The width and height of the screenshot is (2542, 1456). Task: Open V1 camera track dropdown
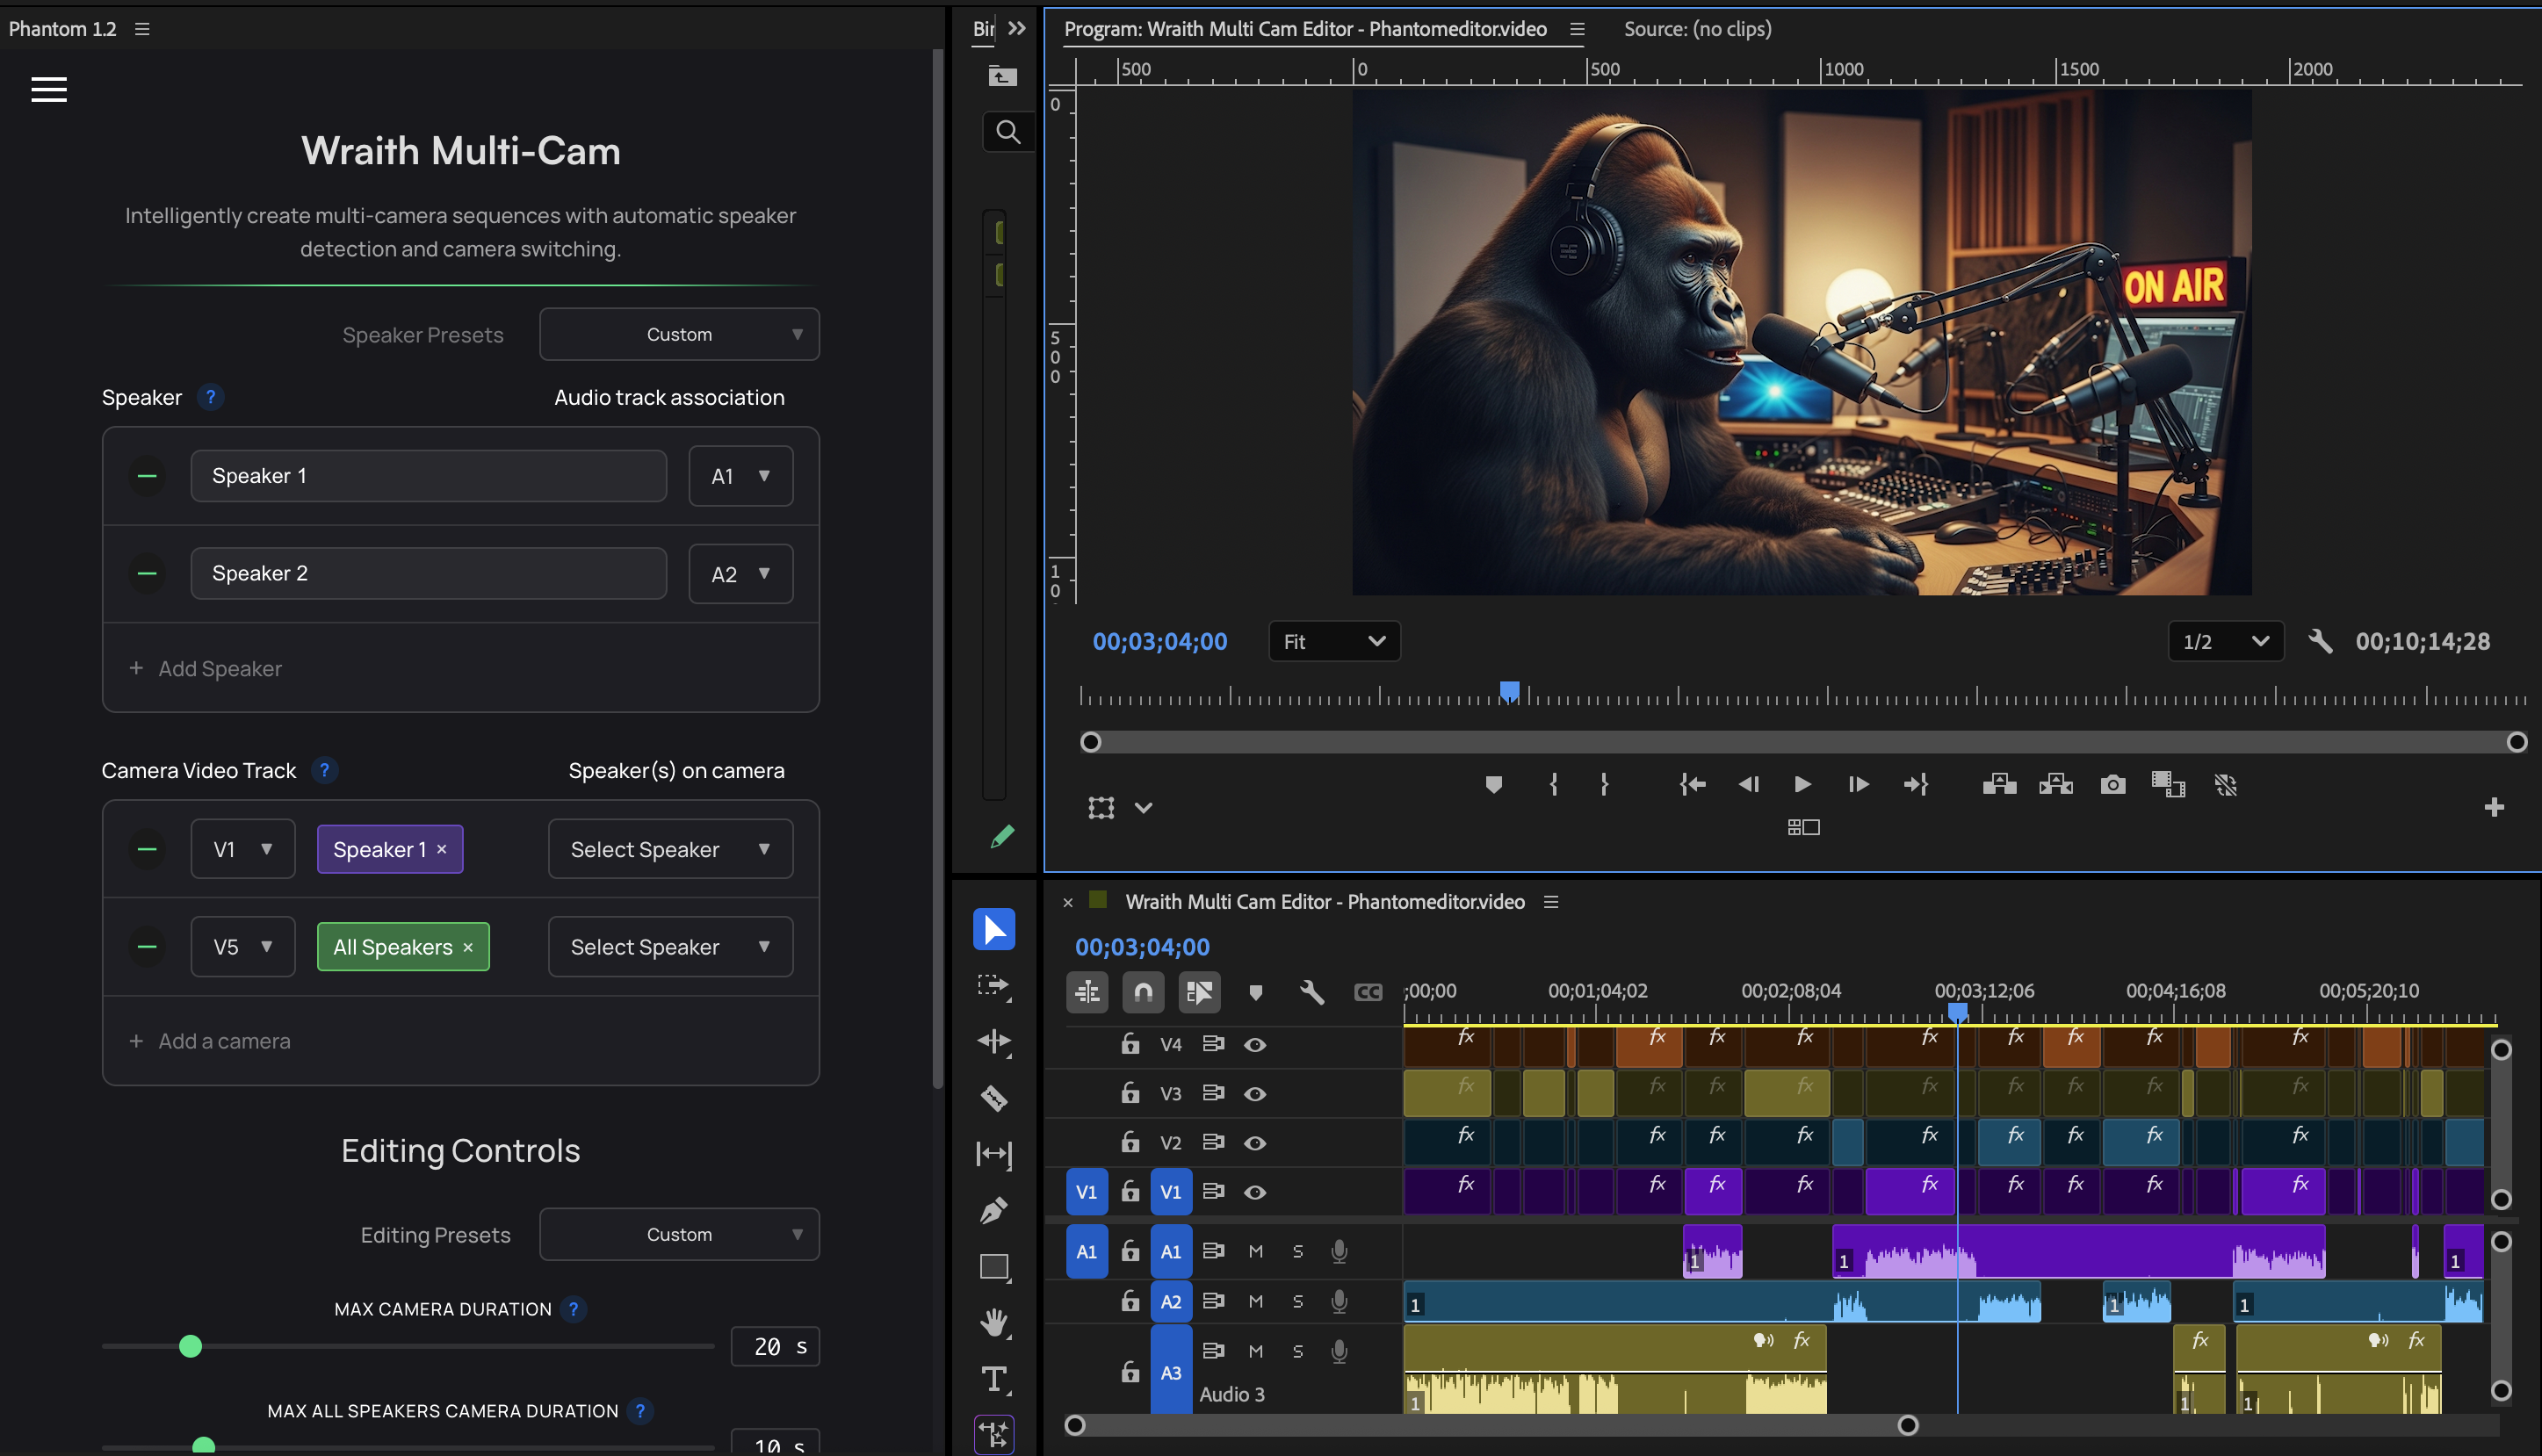243,849
